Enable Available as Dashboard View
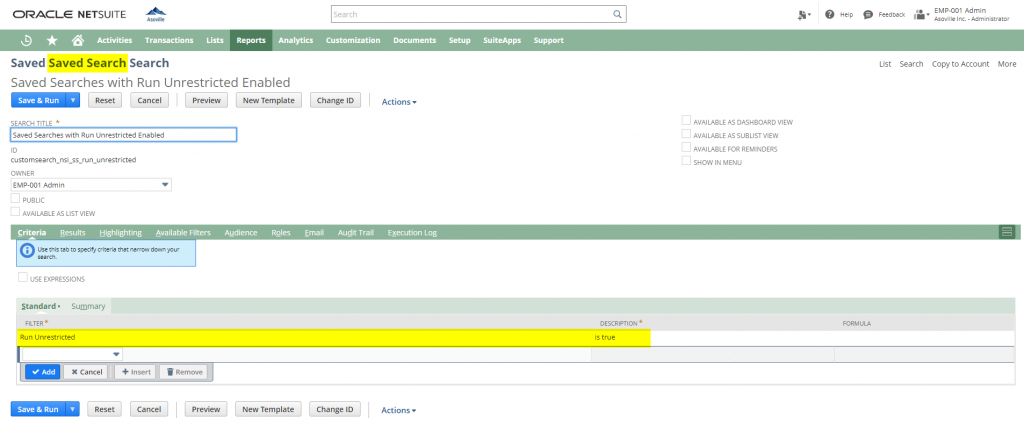The width and height of the screenshot is (1024, 425). [686, 120]
